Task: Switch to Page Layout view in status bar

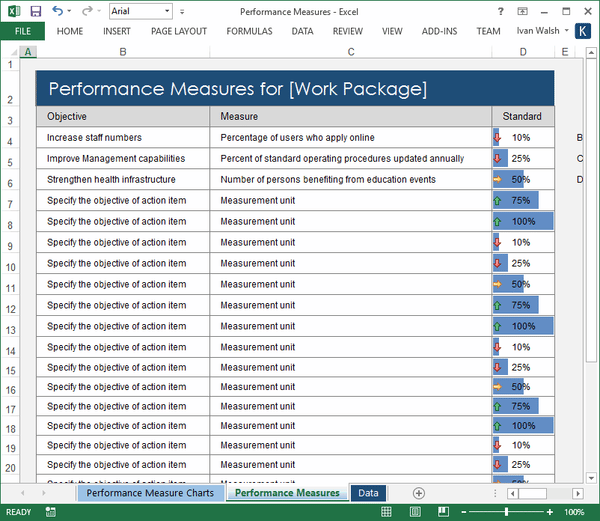Action: 414,512
